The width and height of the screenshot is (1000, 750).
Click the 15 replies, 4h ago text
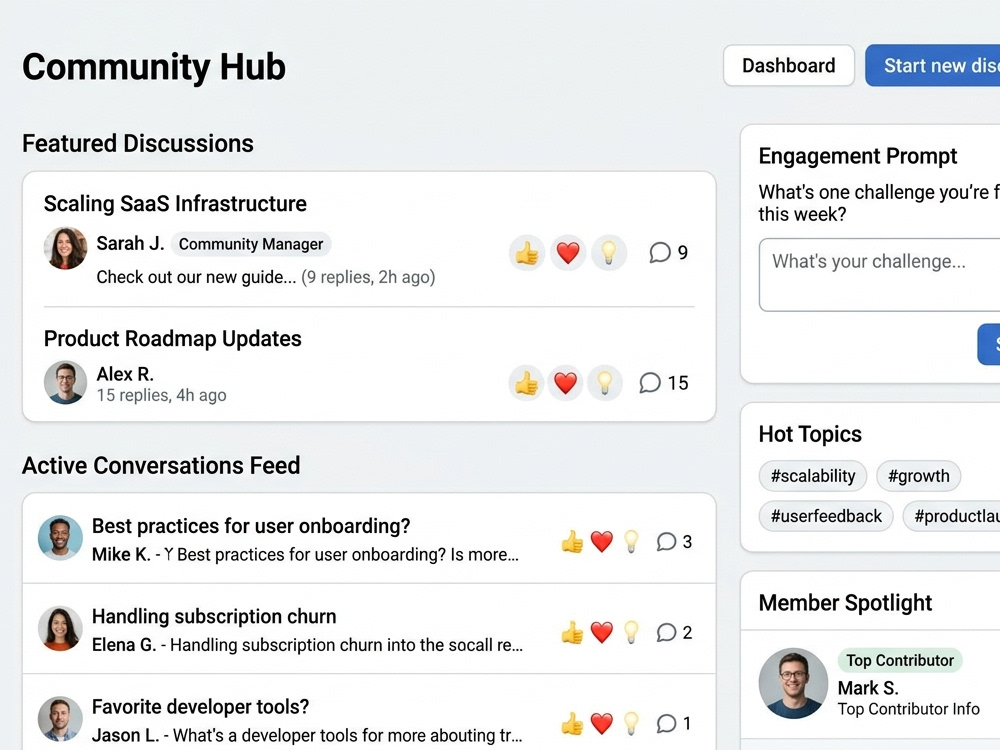(x=161, y=395)
